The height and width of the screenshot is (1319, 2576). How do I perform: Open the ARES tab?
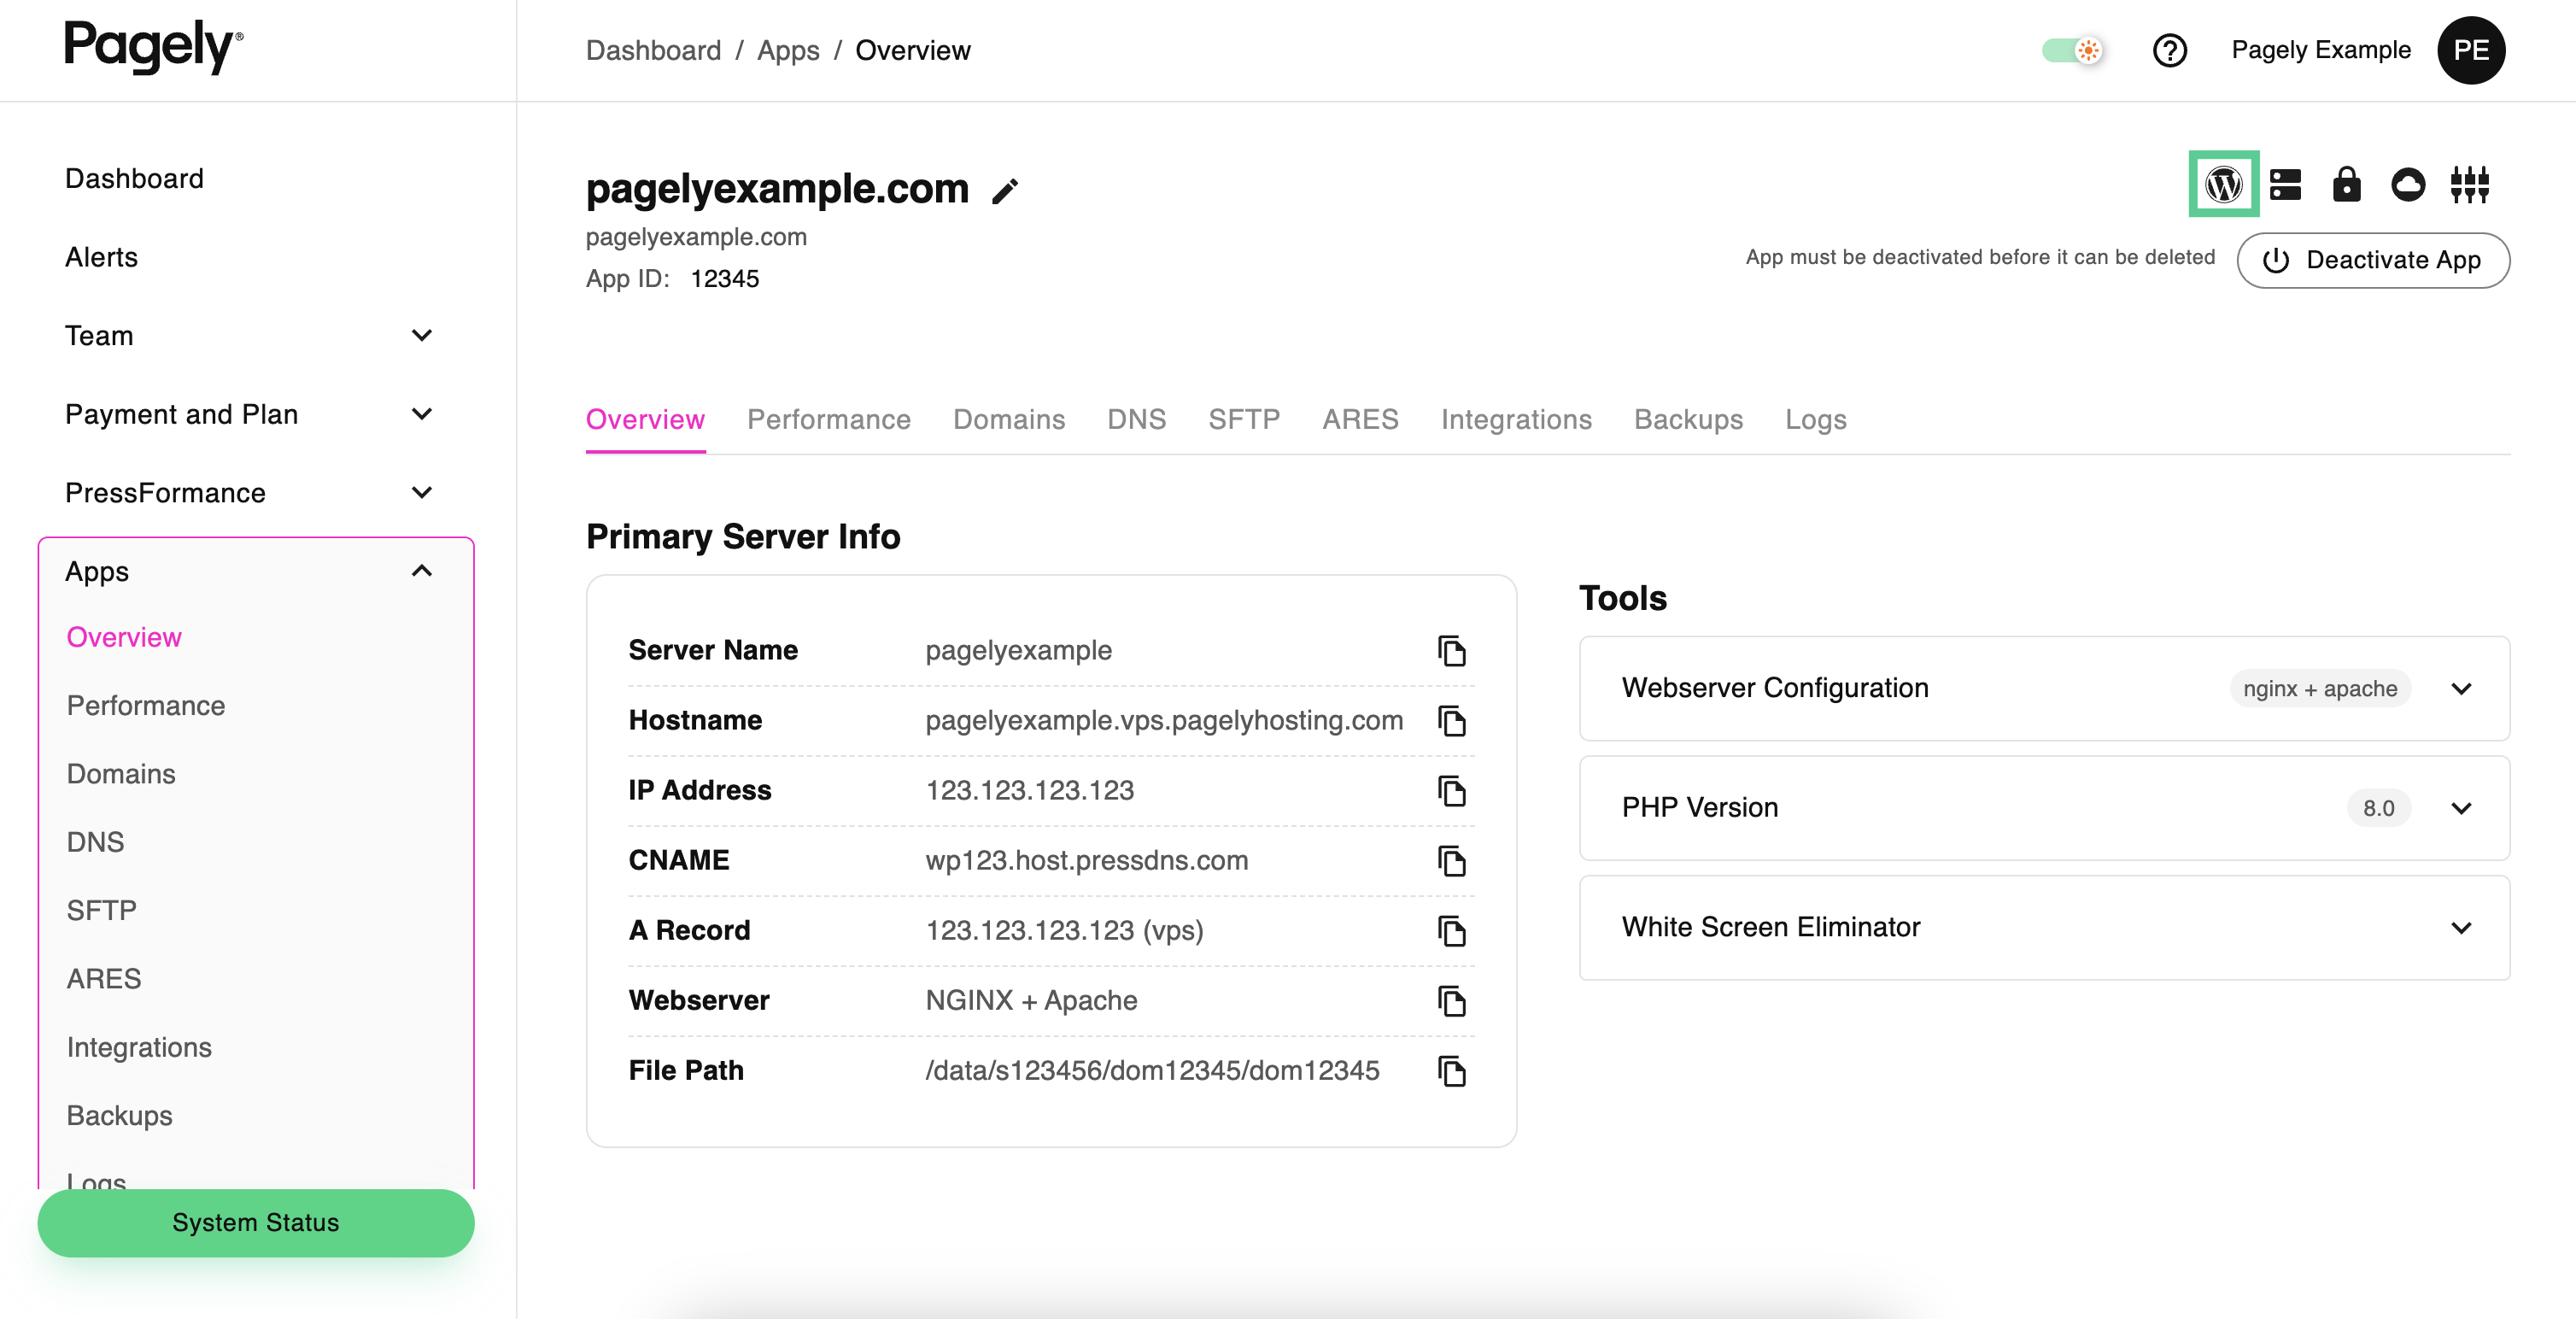pos(1360,420)
